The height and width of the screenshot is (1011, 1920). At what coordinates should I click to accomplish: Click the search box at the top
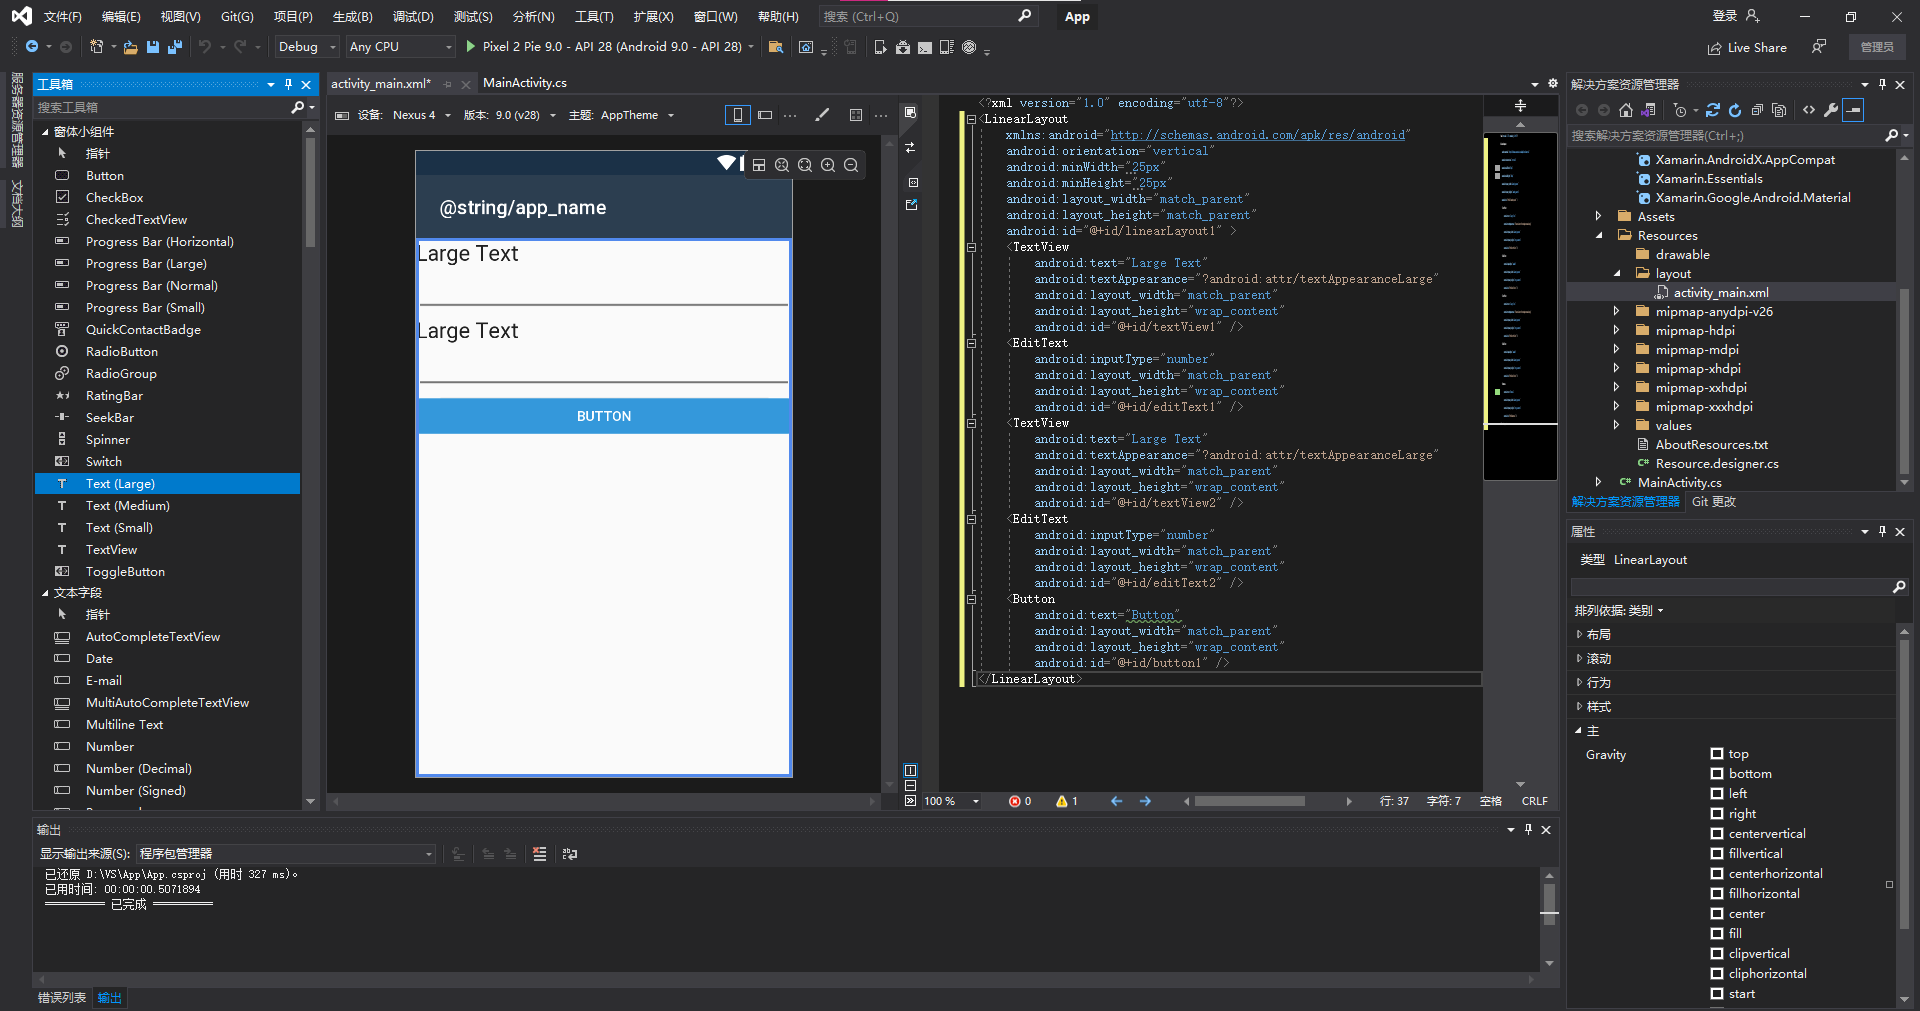pyautogui.click(x=920, y=16)
